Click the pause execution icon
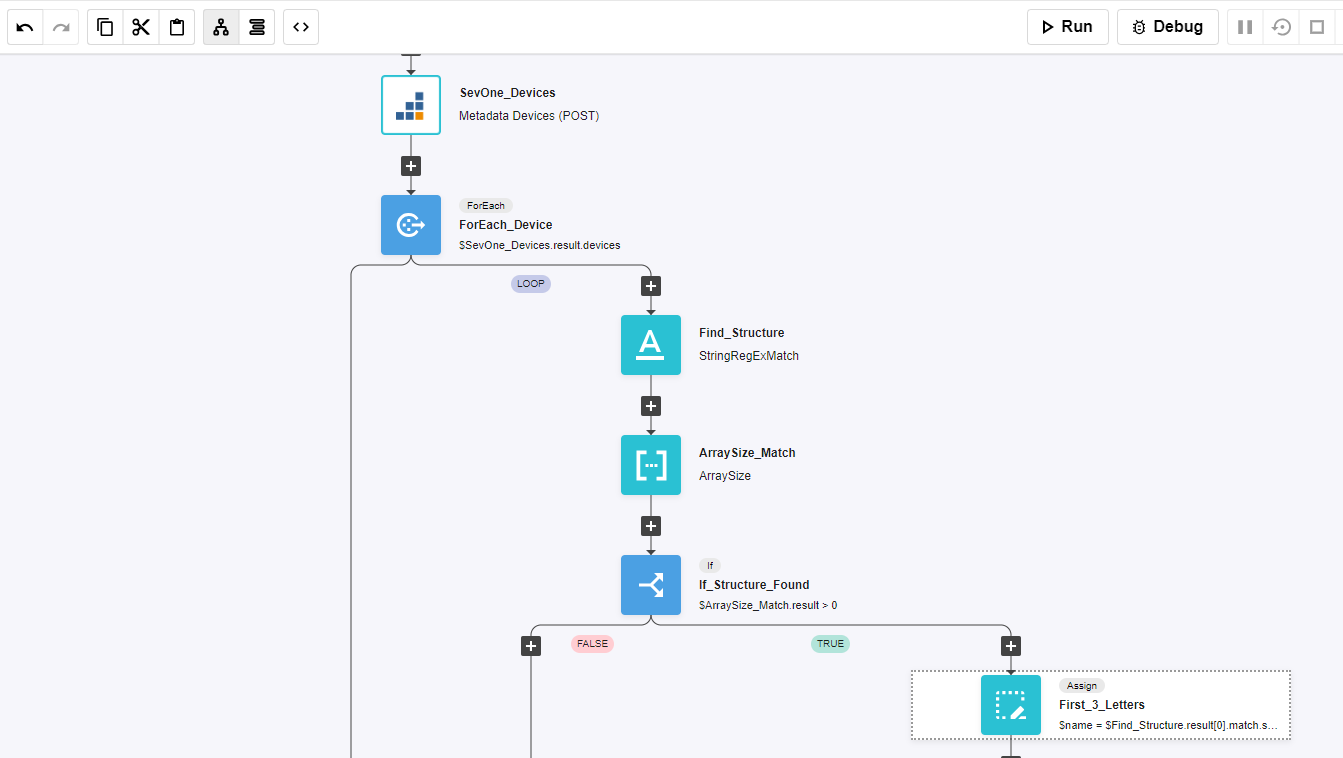Viewport: 1343px width, 758px height. pyautogui.click(x=1245, y=27)
